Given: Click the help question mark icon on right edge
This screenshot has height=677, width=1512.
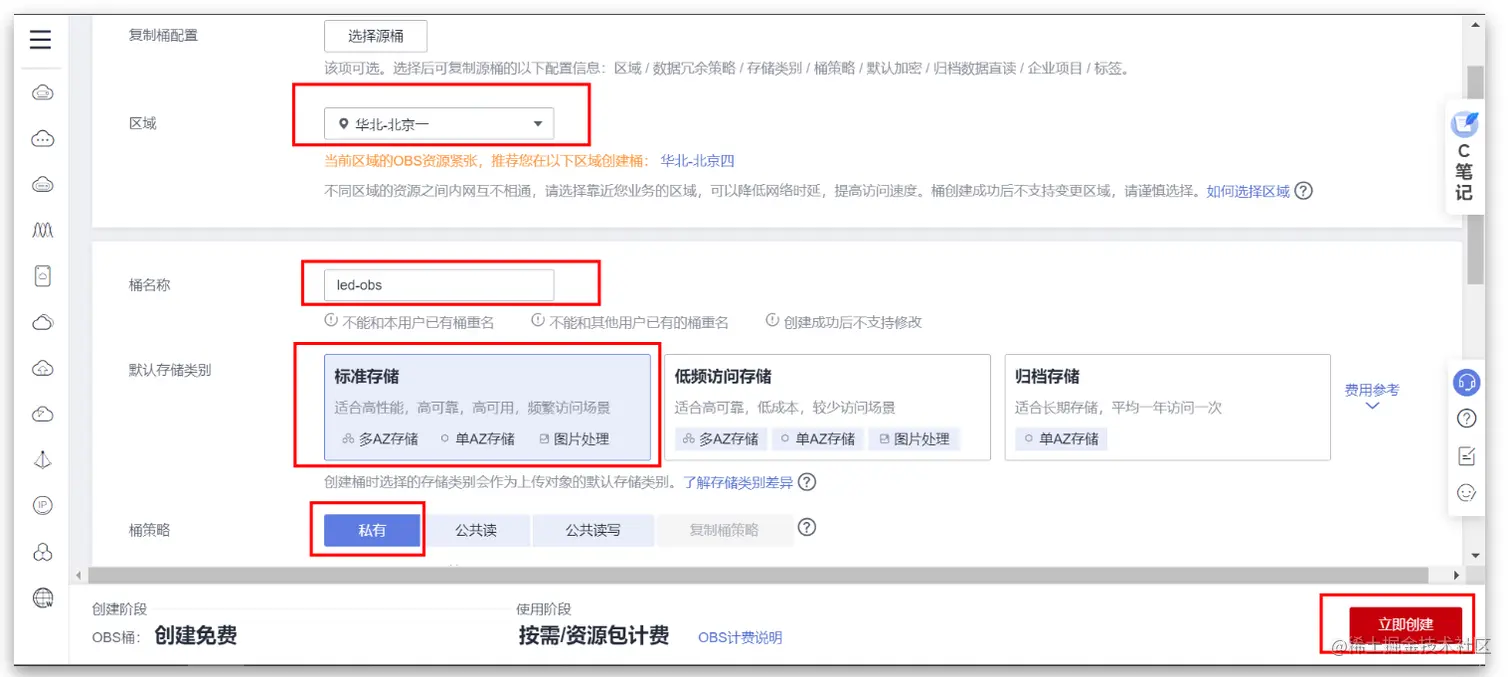Looking at the screenshot, I should (x=1466, y=418).
